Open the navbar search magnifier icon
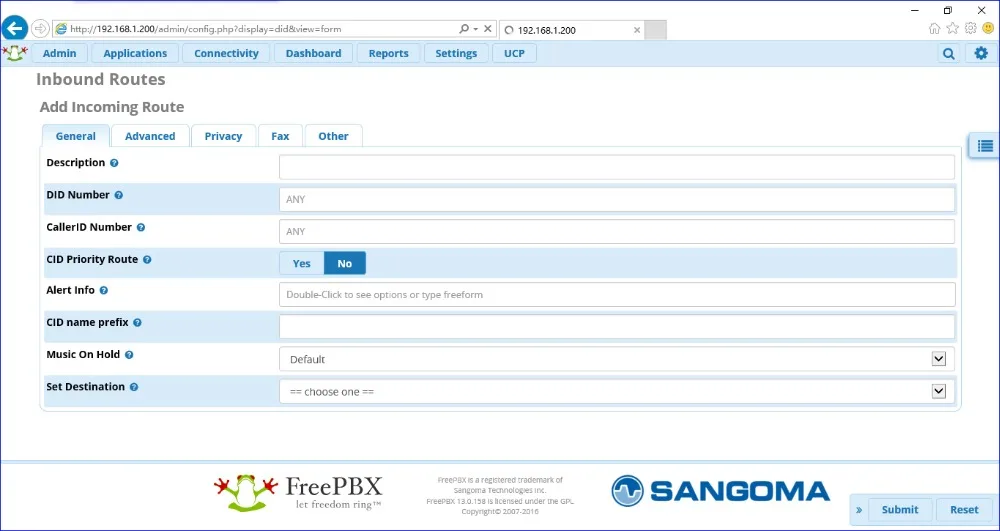1000x531 pixels. [948, 54]
